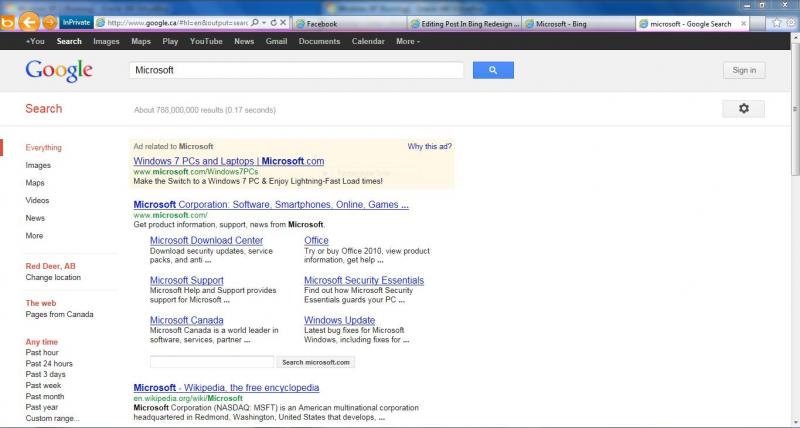Click the Google search box containing Microsoft
Viewport: 800px width, 428px height.
point(296,70)
